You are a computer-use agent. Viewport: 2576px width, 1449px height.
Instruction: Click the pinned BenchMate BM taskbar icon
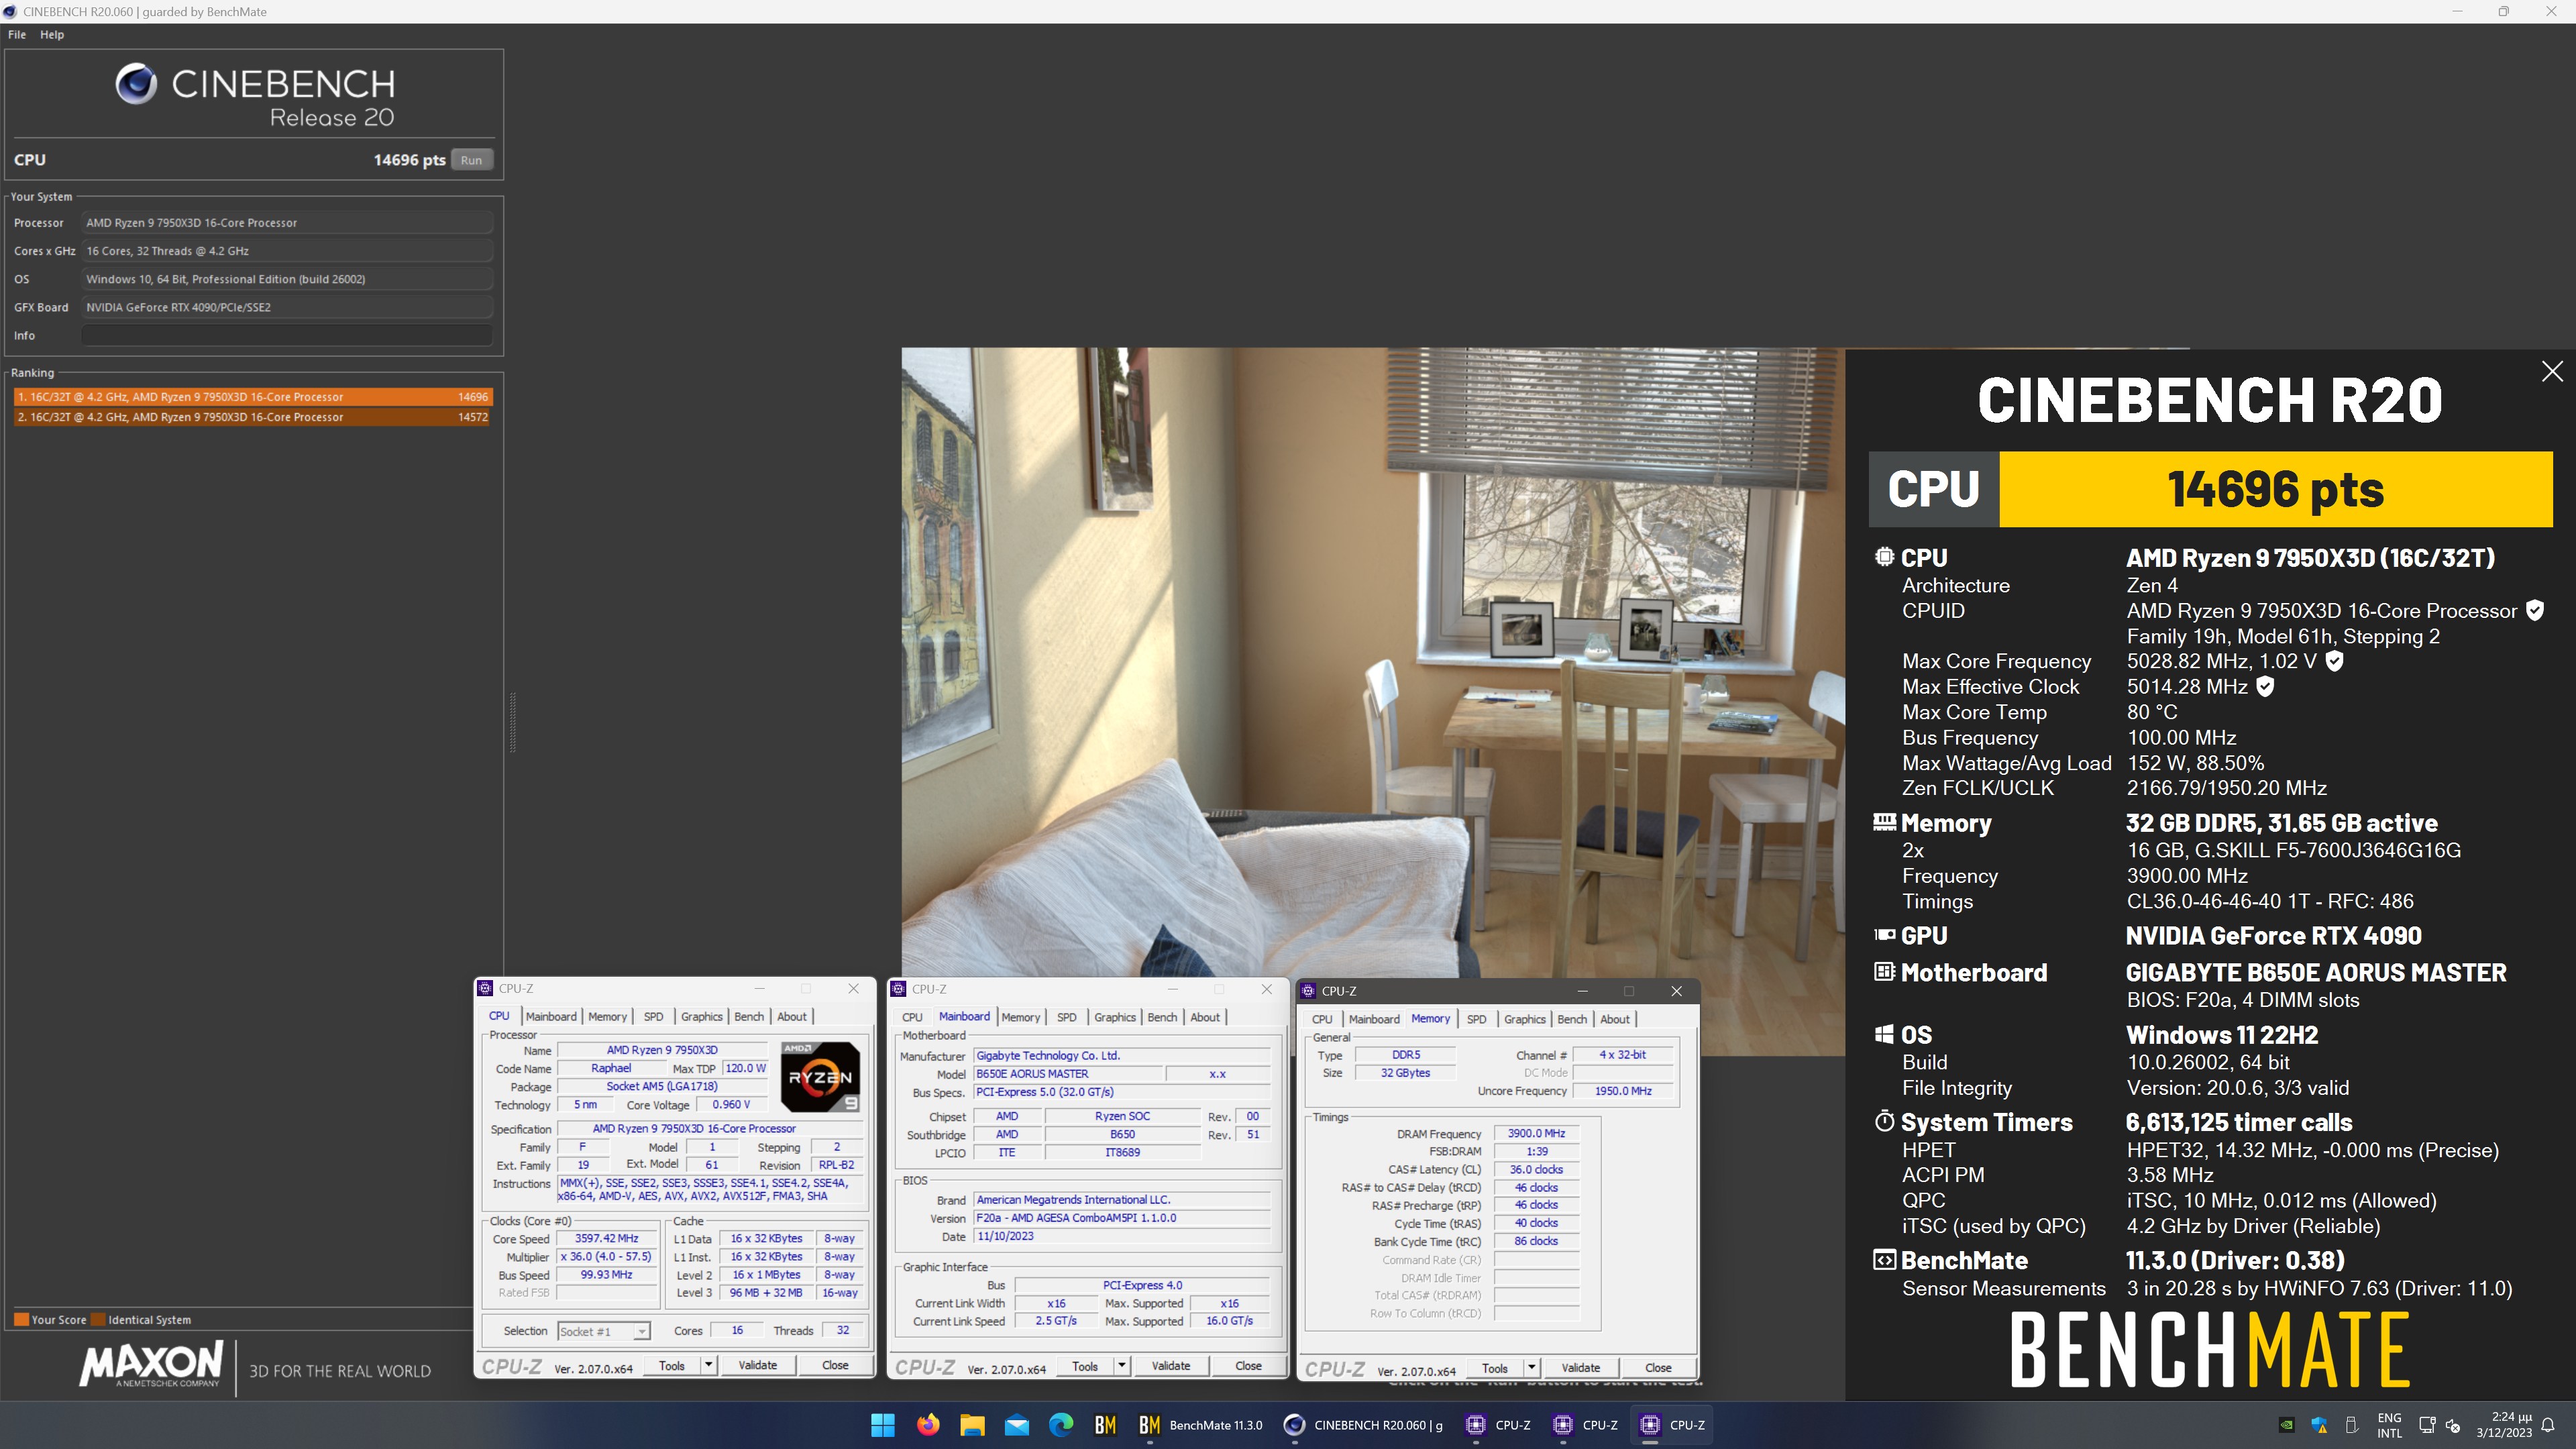pyautogui.click(x=1105, y=1425)
